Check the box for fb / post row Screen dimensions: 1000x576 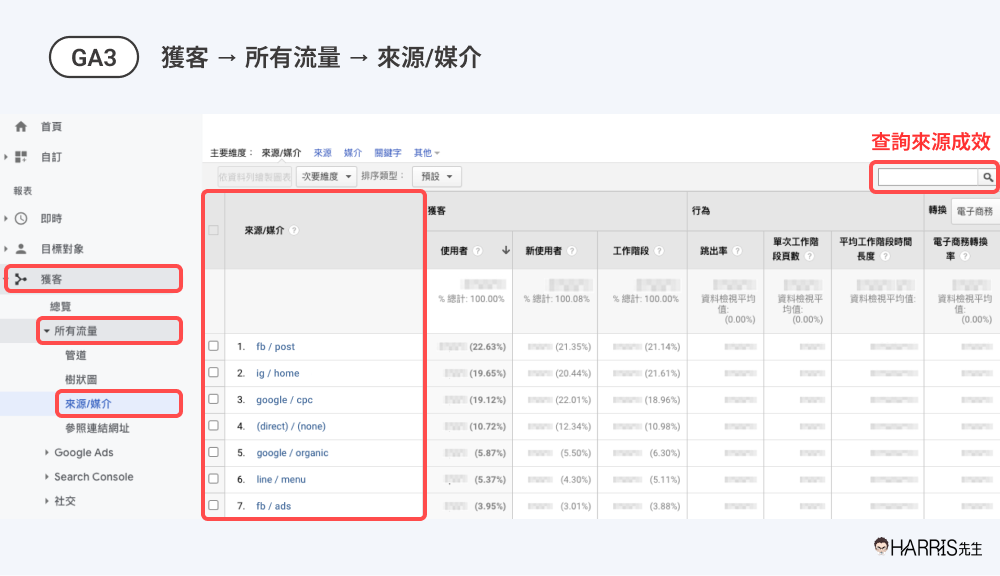[x=214, y=346]
